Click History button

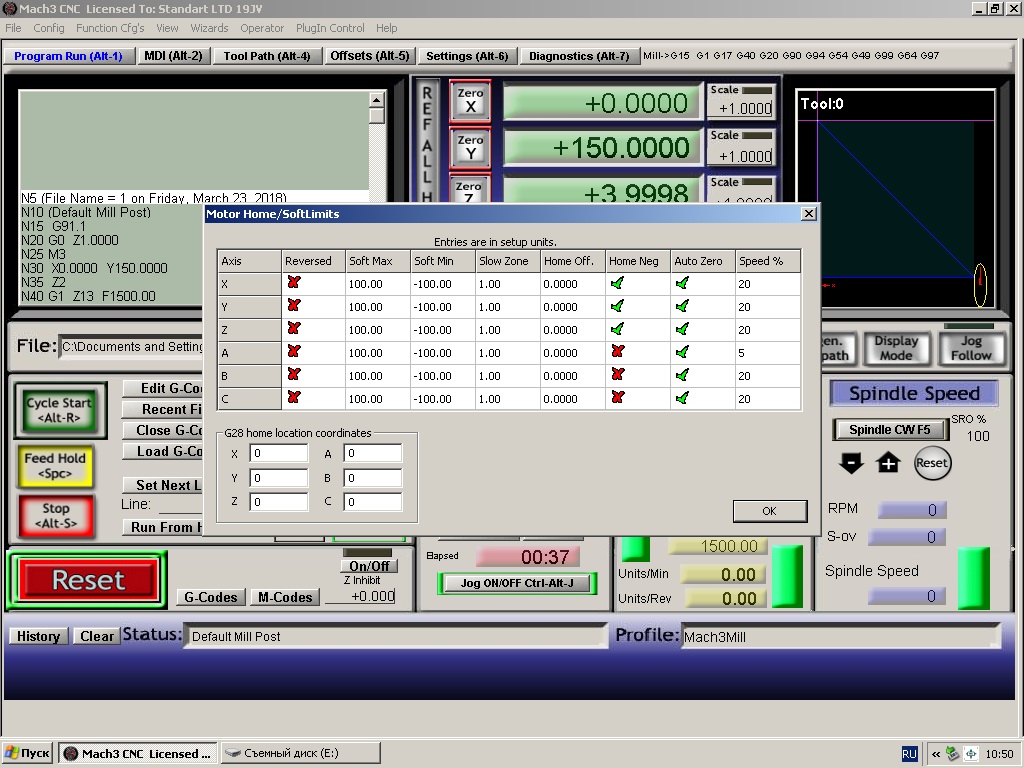[x=38, y=636]
